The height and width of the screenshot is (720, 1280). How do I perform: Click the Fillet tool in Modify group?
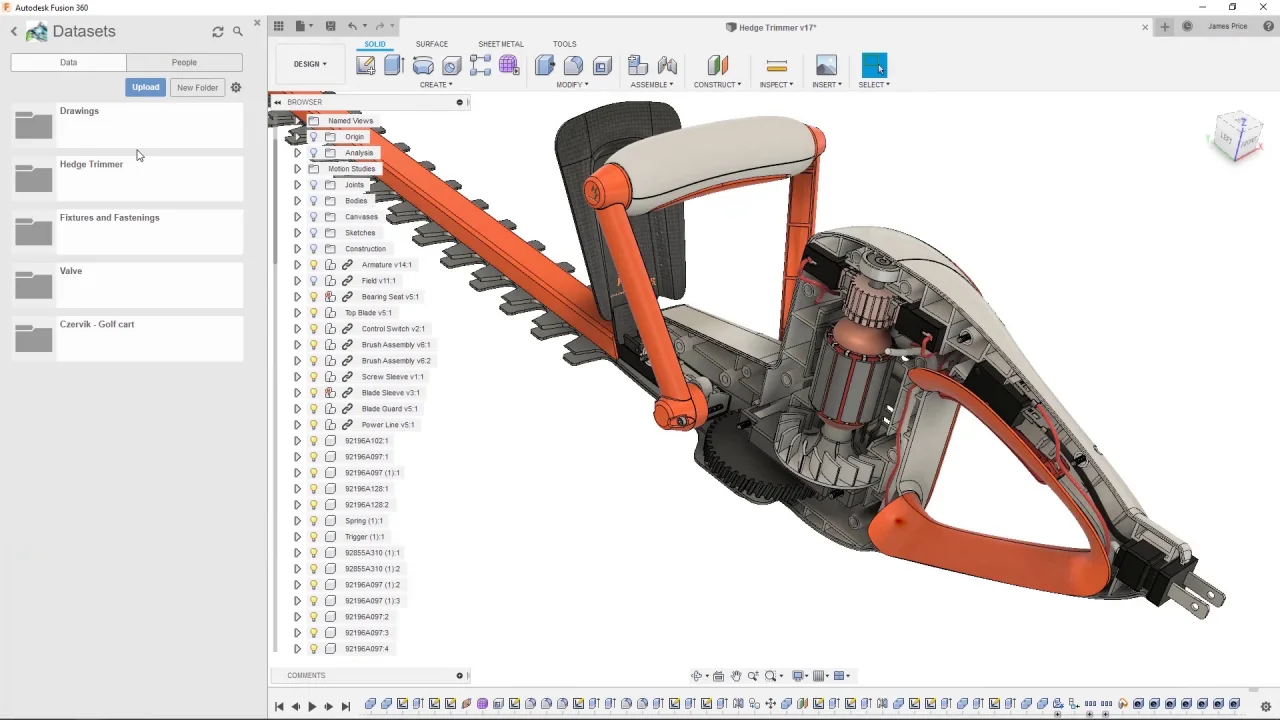pyautogui.click(x=573, y=66)
